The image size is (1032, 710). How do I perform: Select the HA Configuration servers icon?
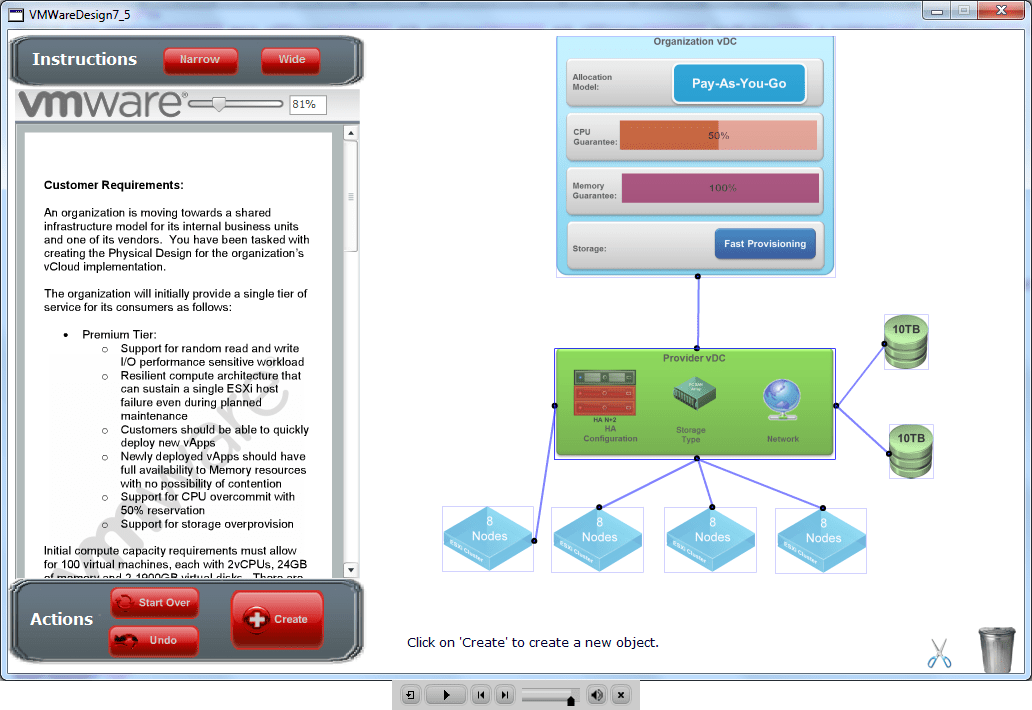tap(604, 390)
